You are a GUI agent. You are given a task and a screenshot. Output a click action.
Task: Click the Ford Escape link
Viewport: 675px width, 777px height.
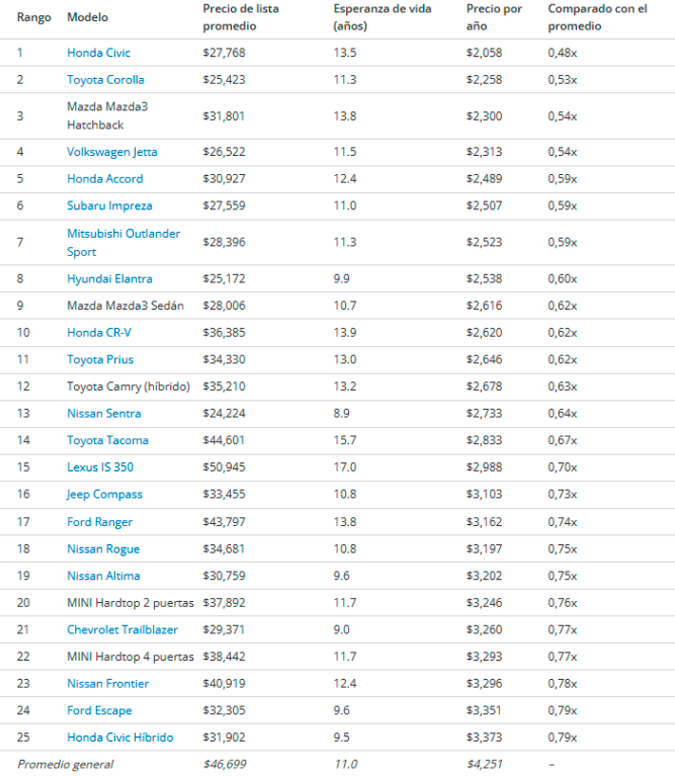[x=100, y=711]
